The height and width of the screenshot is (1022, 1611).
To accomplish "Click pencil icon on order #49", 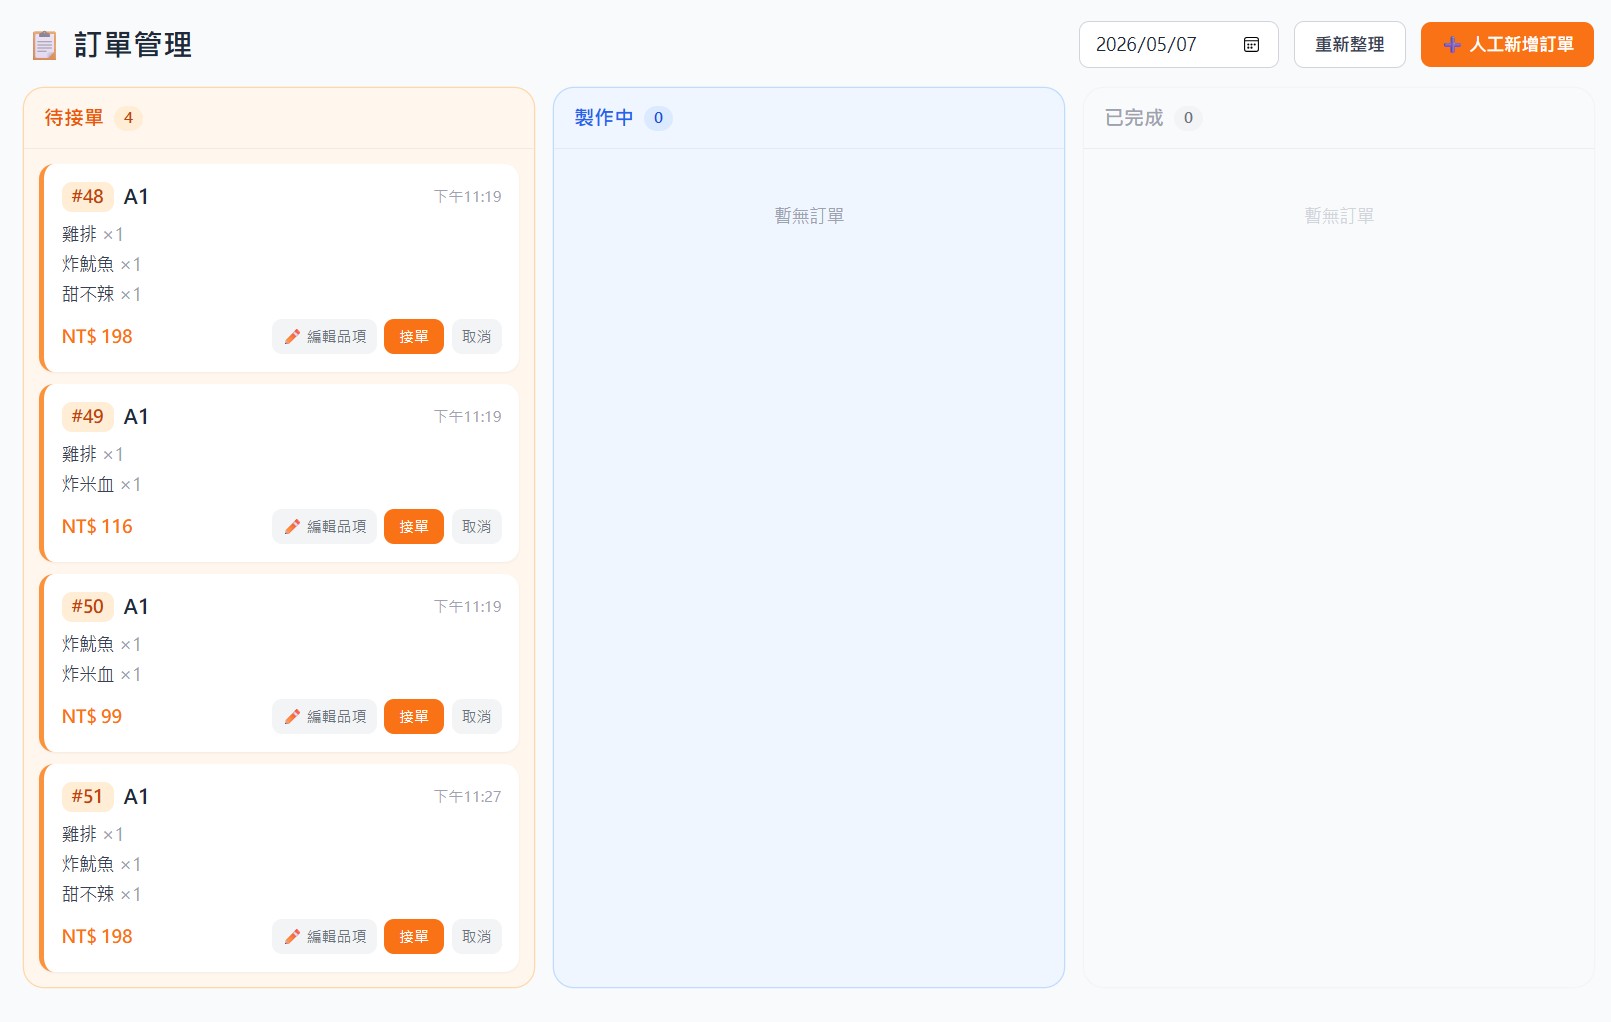I will (292, 527).
